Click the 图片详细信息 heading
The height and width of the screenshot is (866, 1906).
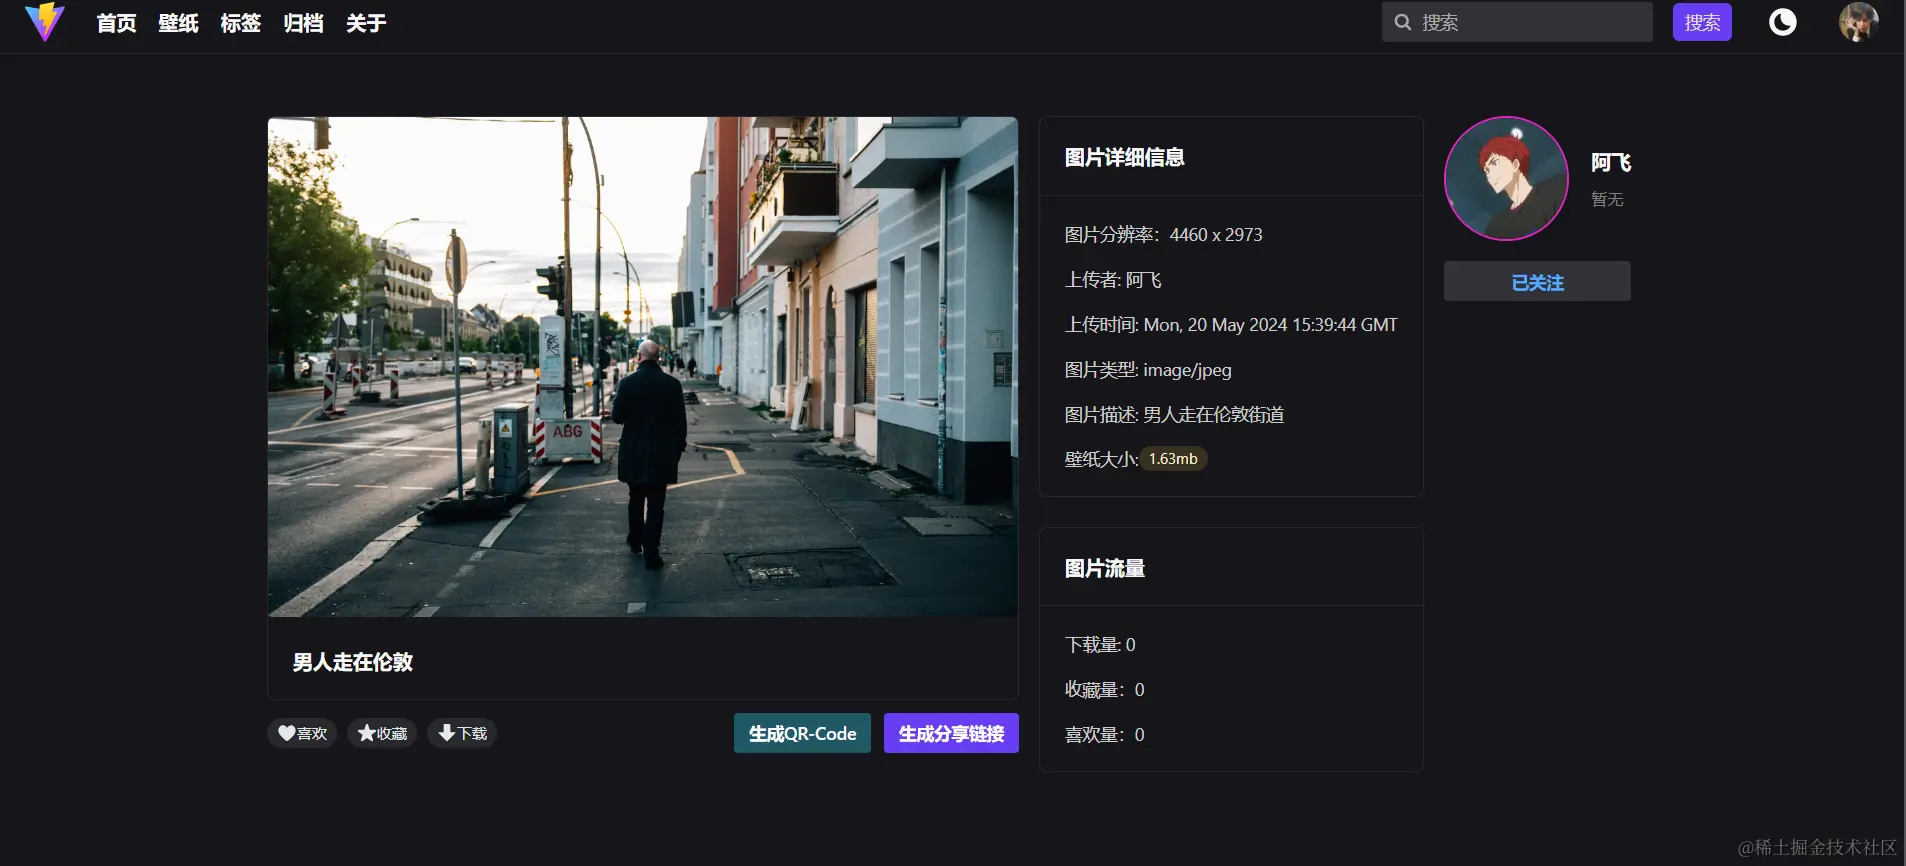[x=1125, y=157]
